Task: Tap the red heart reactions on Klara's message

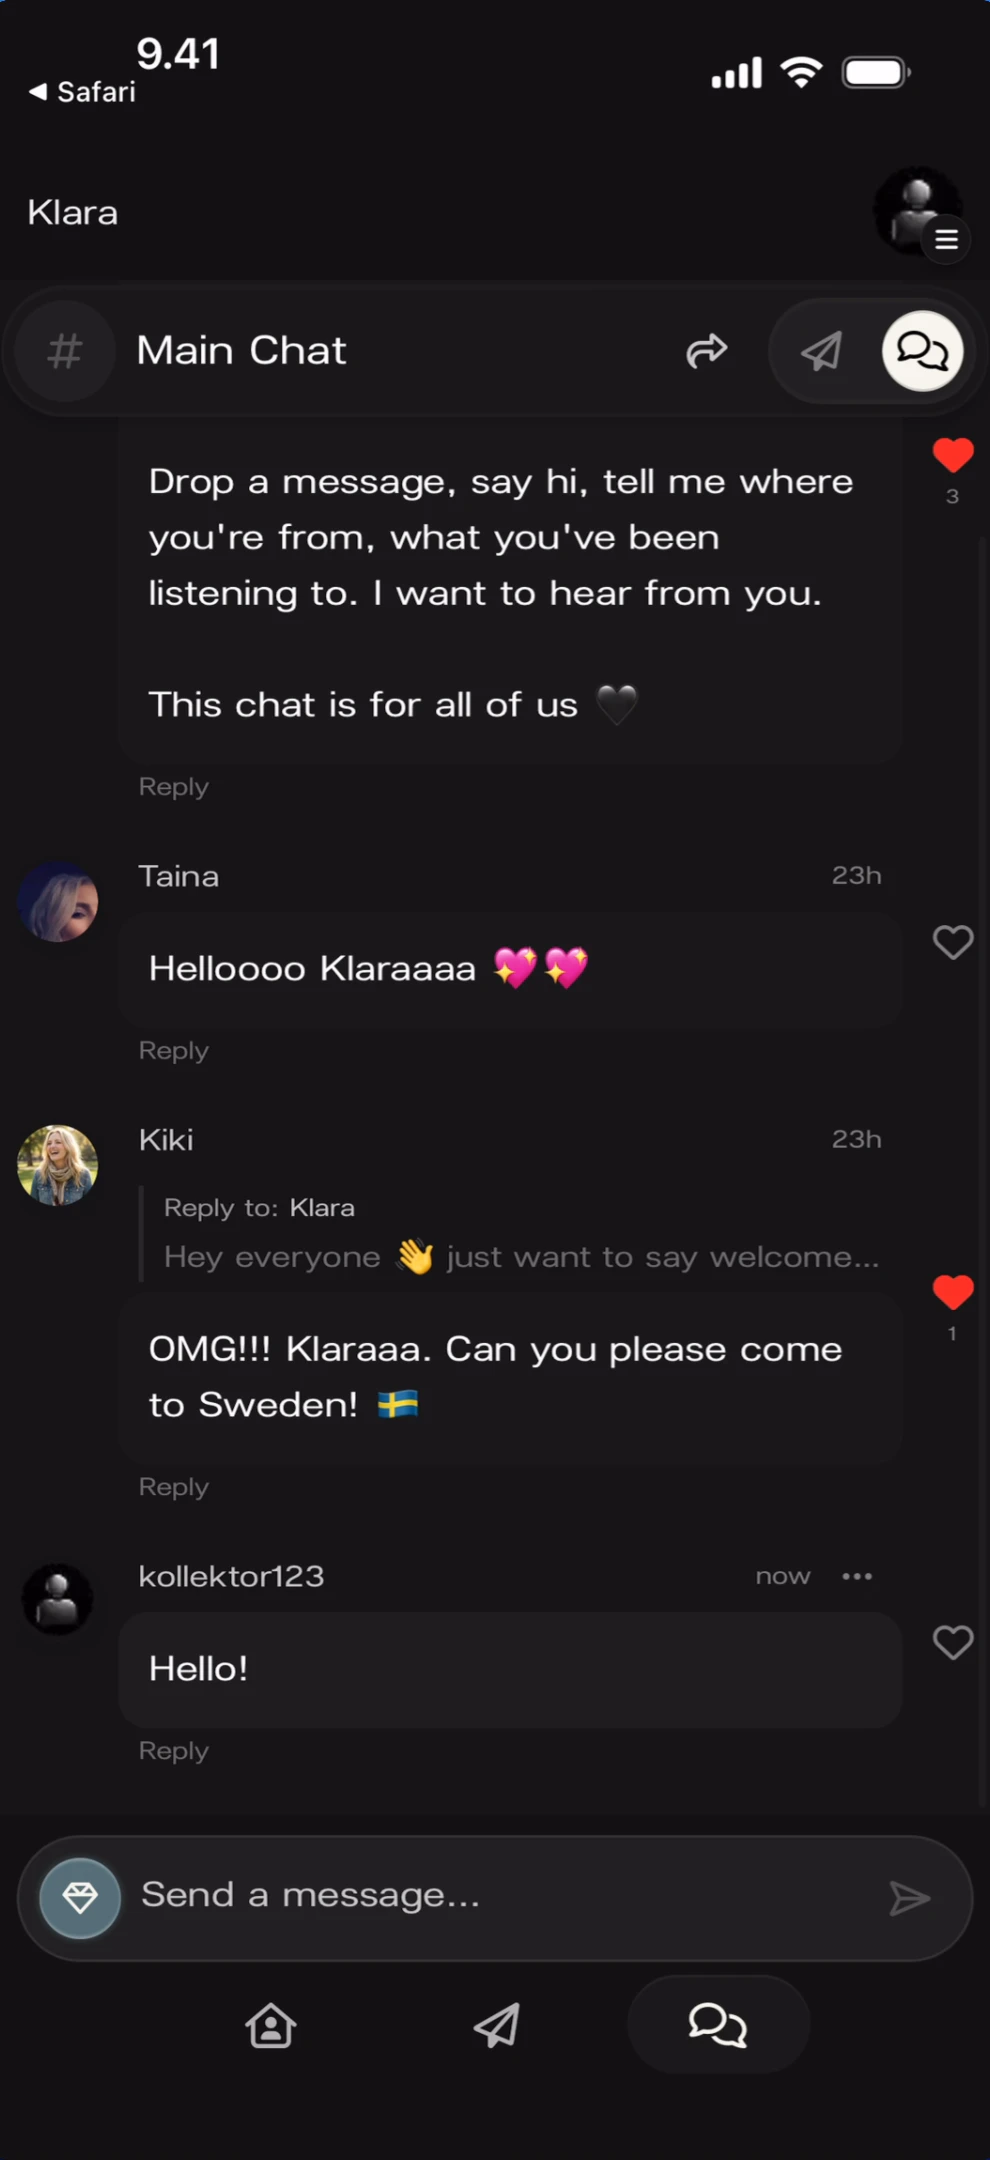Action: point(952,456)
